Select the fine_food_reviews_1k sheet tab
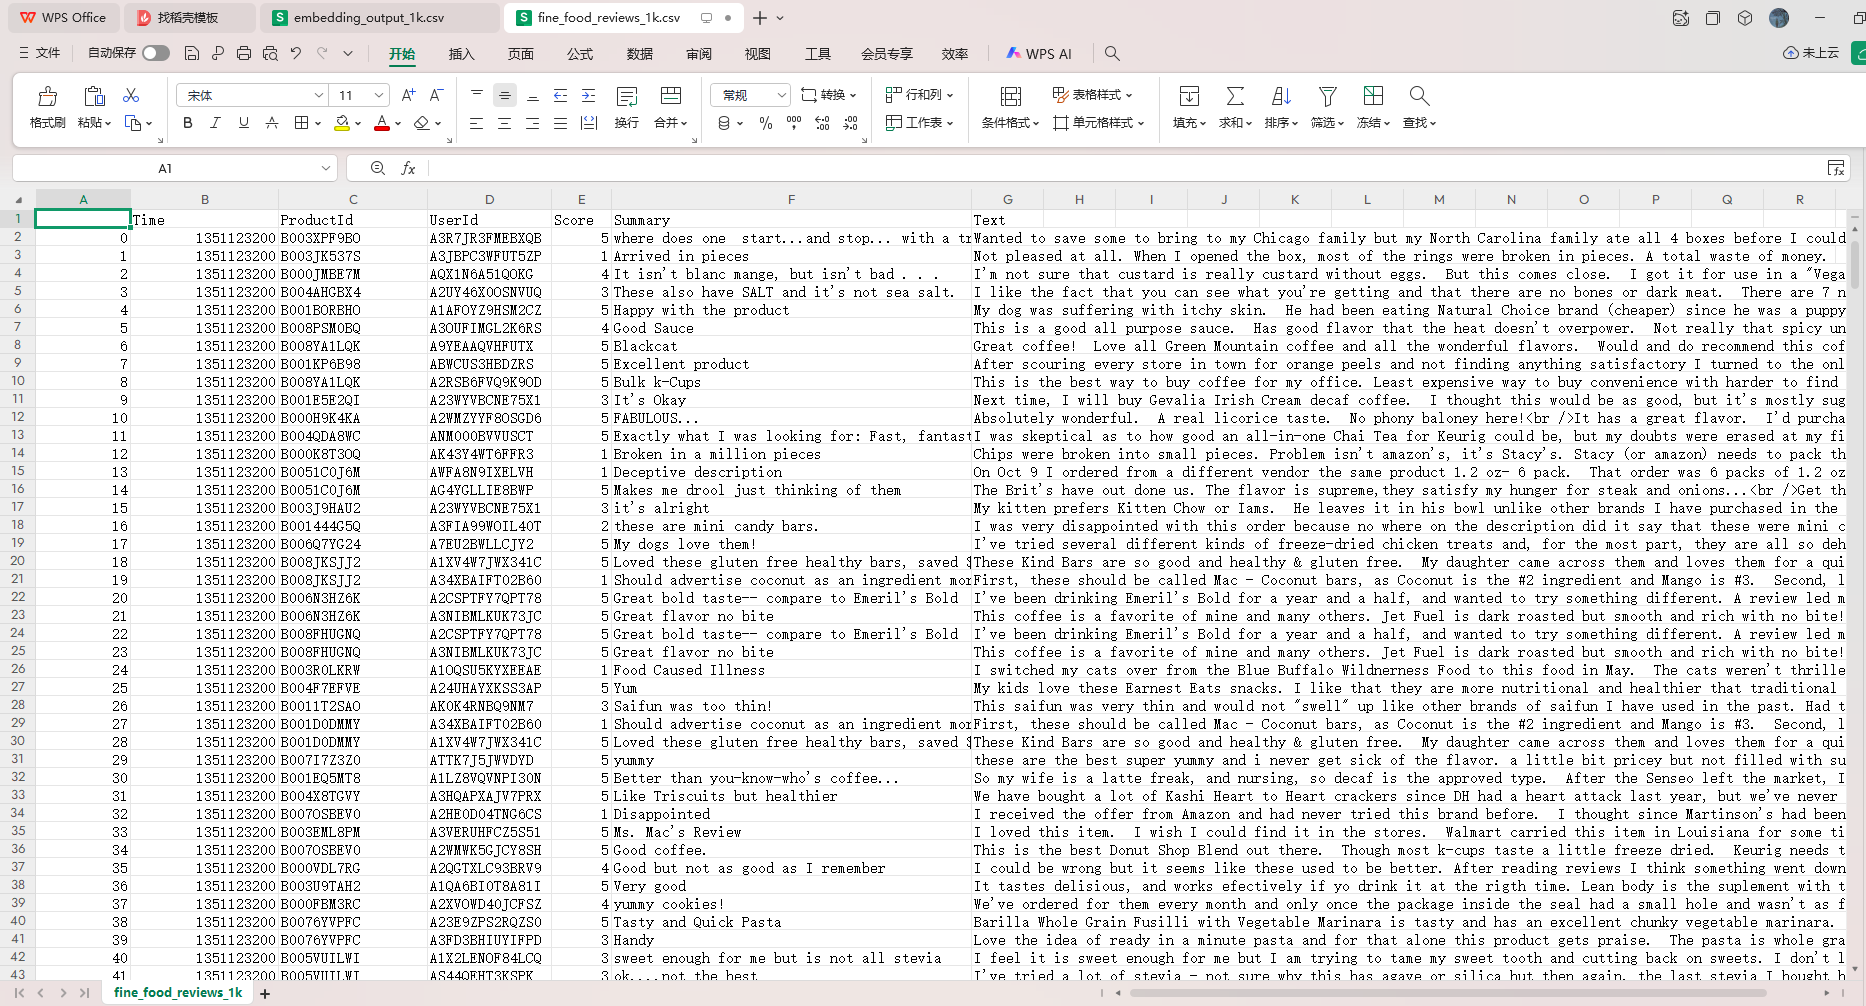This screenshot has height=1006, width=1866. click(178, 993)
